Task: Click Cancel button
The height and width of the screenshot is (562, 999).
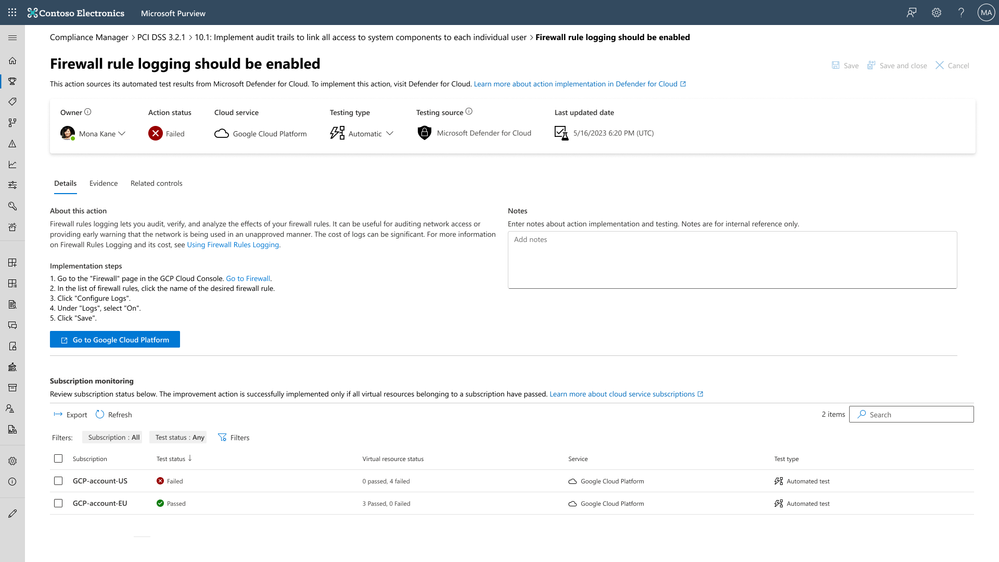Action: pos(952,66)
